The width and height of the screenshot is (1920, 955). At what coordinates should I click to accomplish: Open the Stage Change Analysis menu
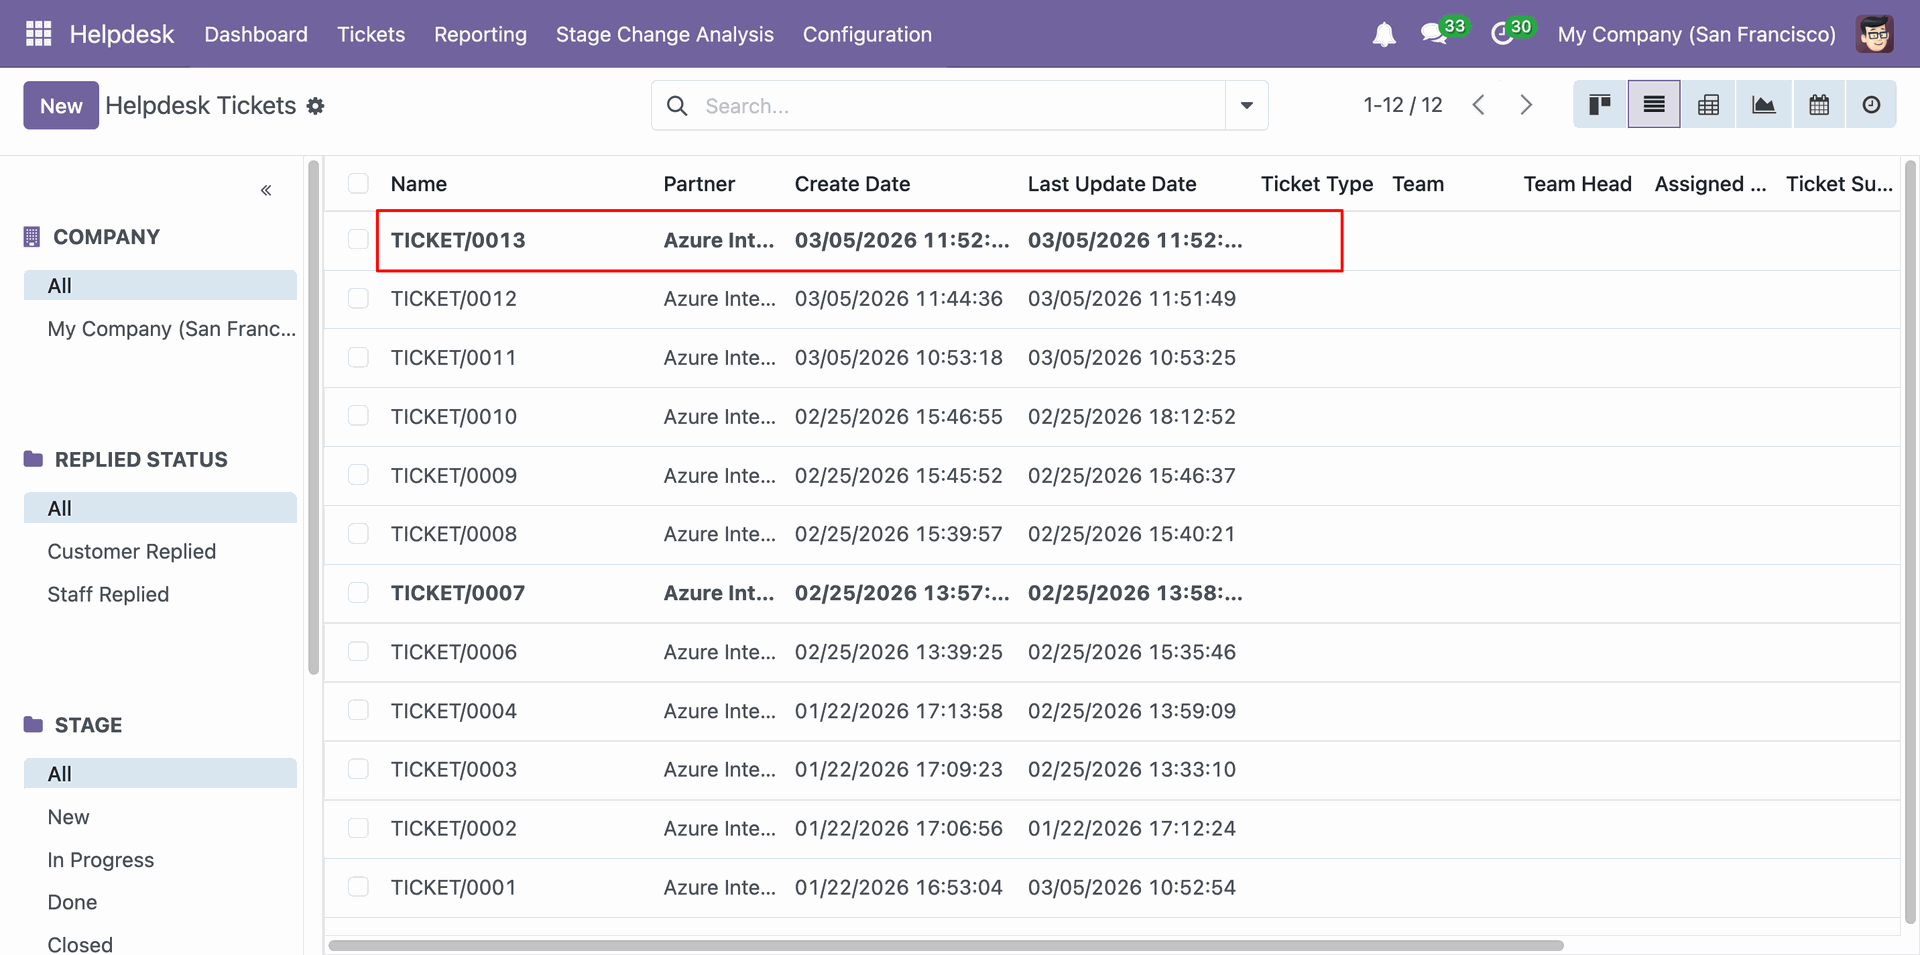(x=664, y=34)
